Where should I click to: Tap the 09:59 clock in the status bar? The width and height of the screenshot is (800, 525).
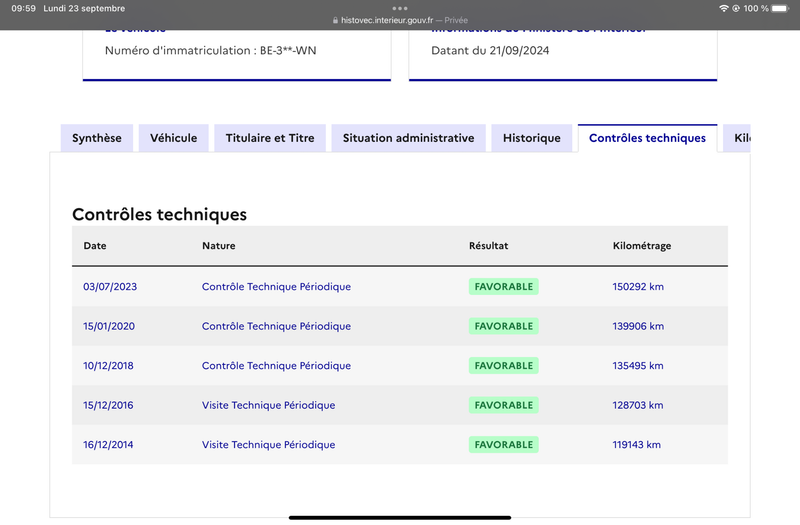point(23,8)
